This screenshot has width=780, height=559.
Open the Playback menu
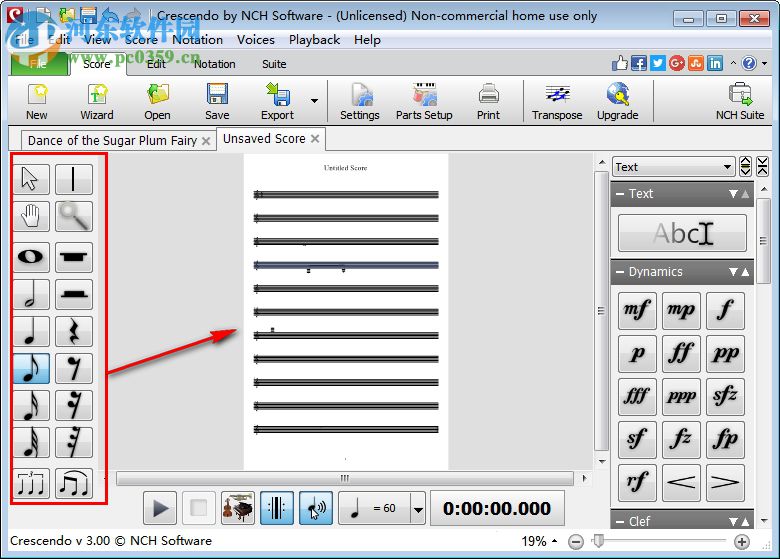tap(314, 40)
